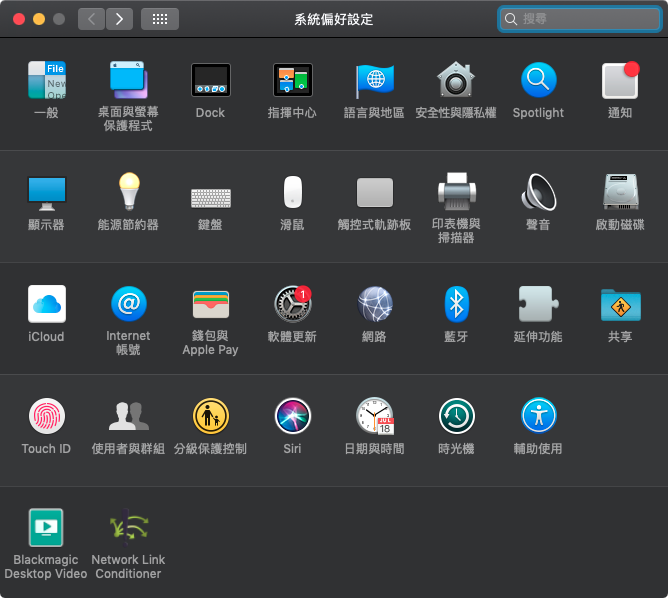The width and height of the screenshot is (668, 598).
Task: Open 通知 (Notifications) preferences
Action: 620,81
